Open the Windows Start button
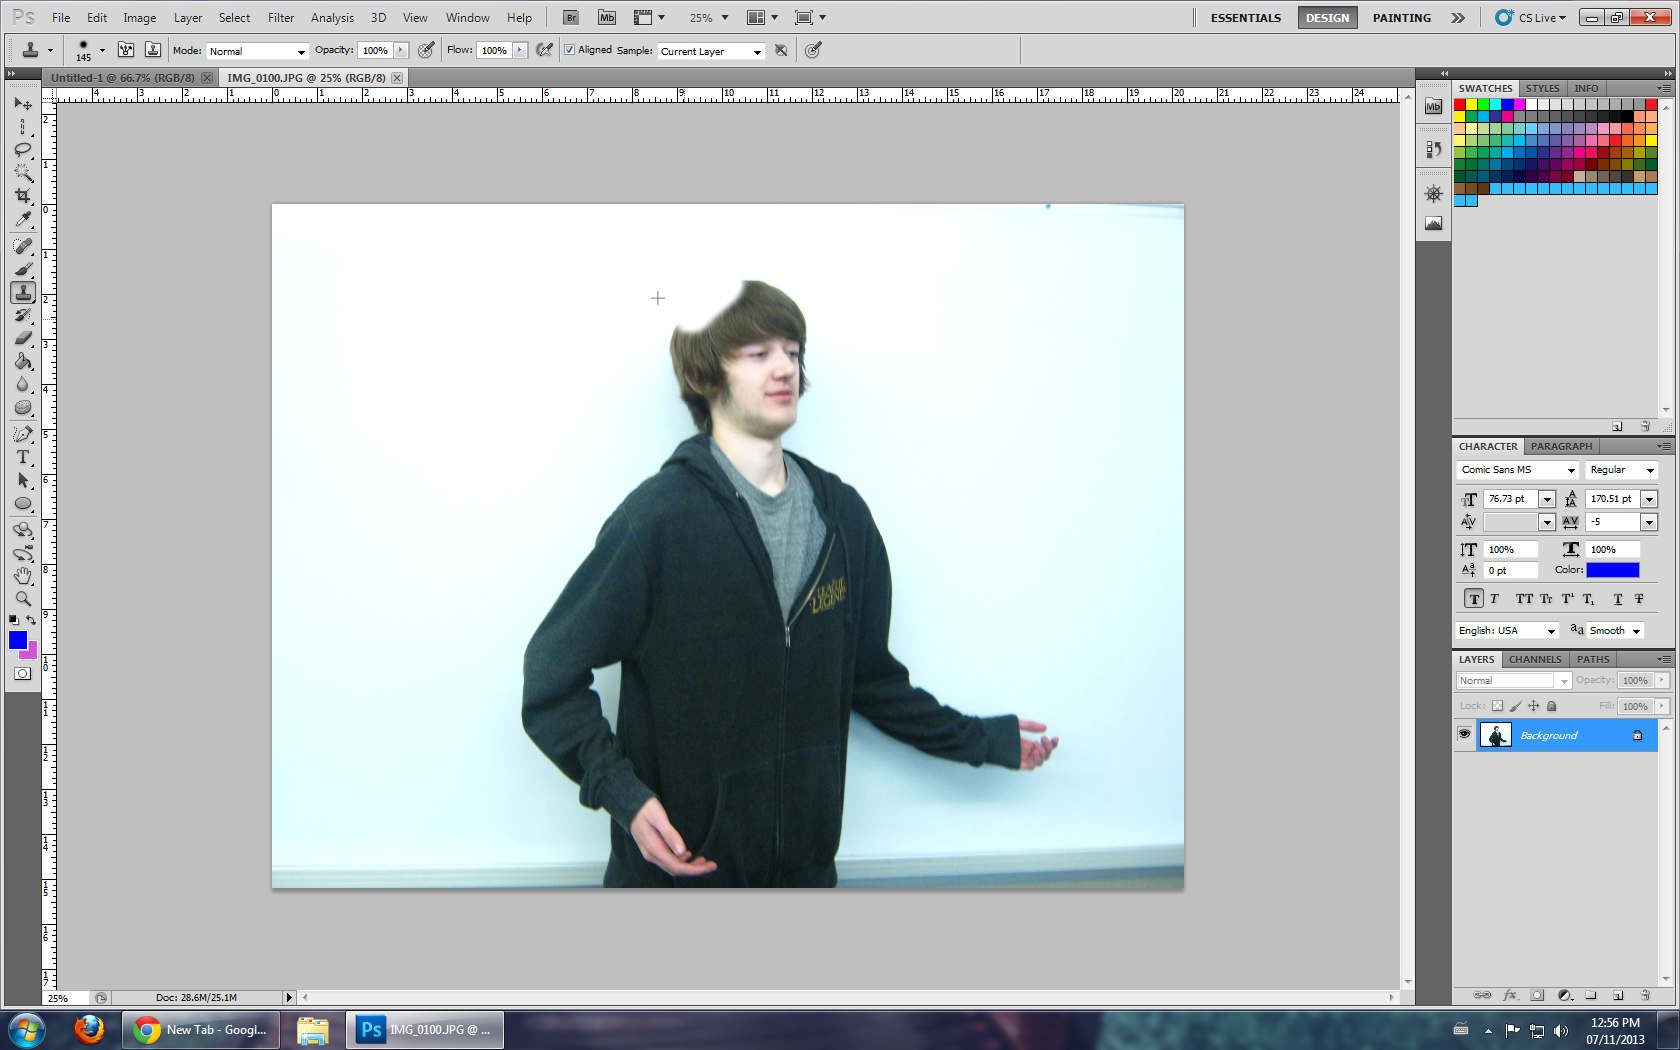 point(27,1029)
